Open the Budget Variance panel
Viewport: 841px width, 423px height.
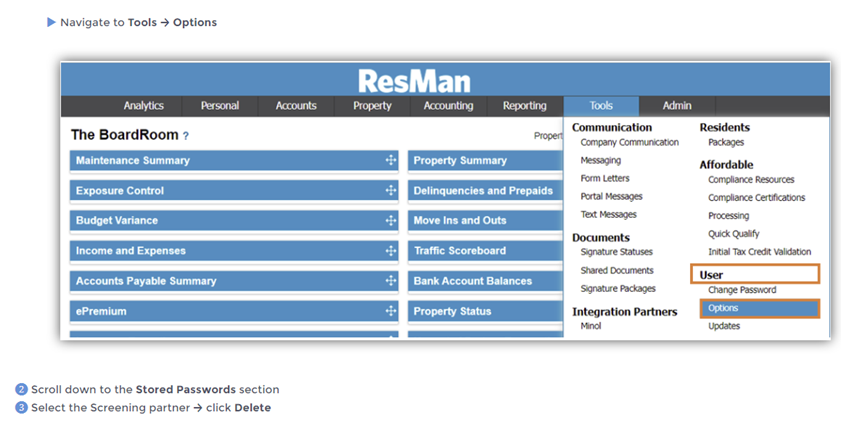pyautogui.click(x=234, y=220)
